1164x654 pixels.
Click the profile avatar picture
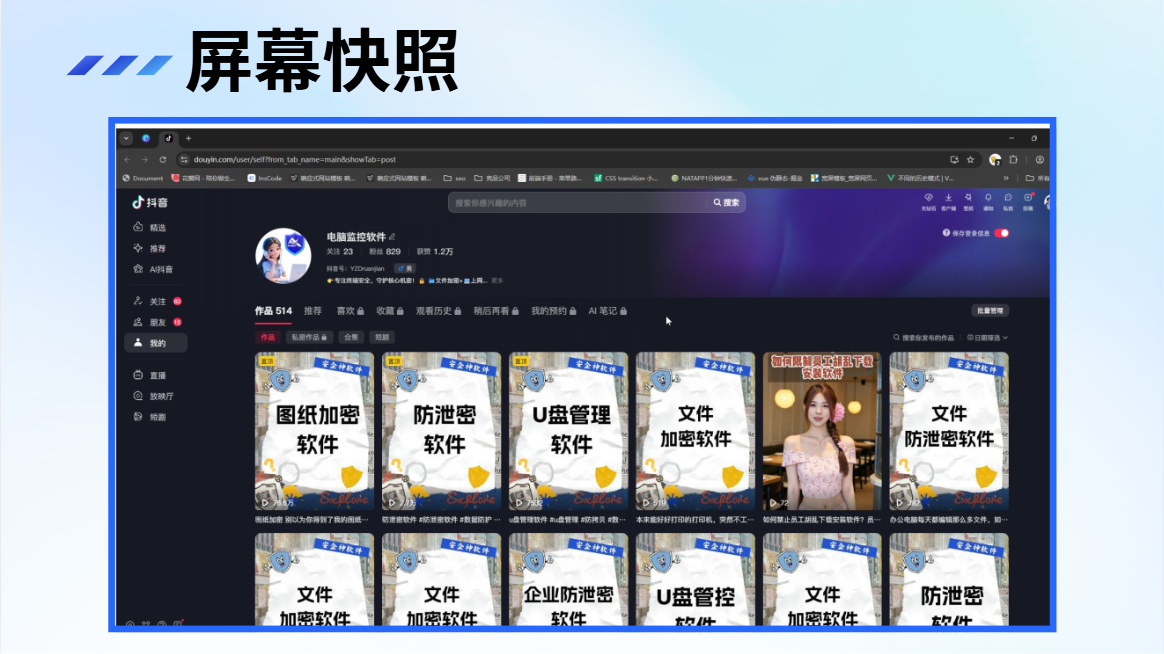(284, 255)
